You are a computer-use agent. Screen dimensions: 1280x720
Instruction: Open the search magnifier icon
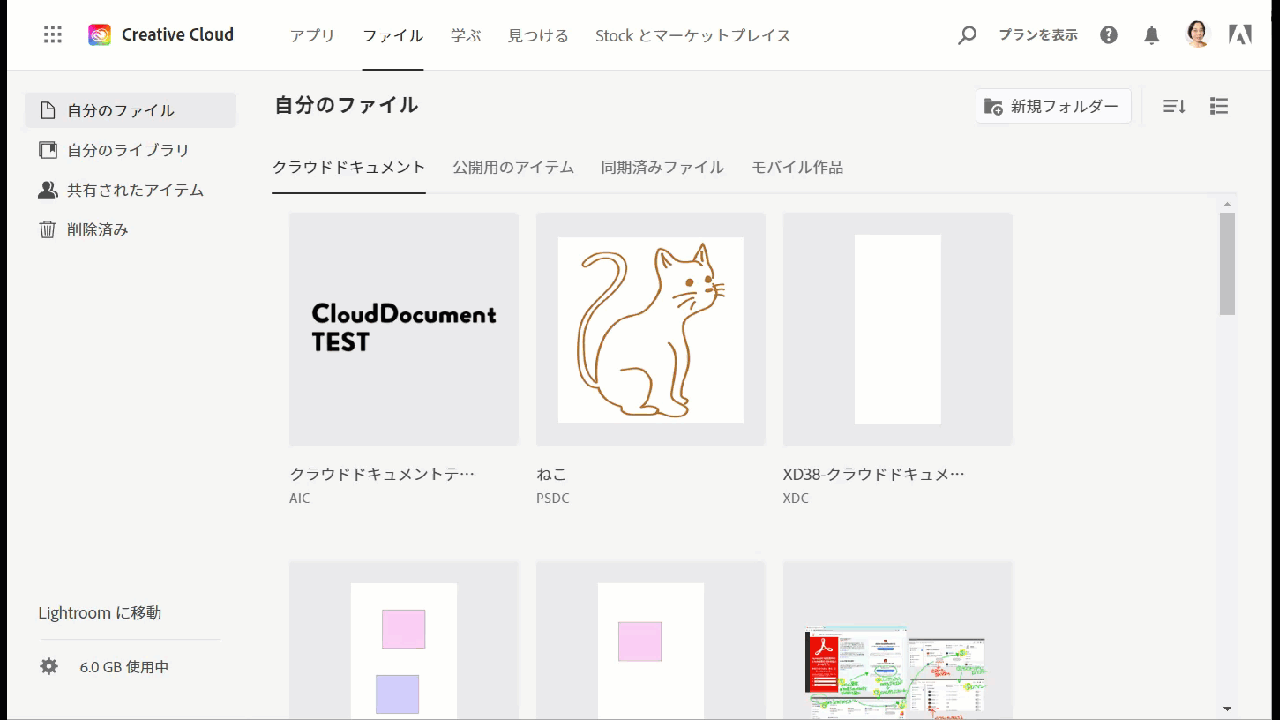tap(967, 35)
